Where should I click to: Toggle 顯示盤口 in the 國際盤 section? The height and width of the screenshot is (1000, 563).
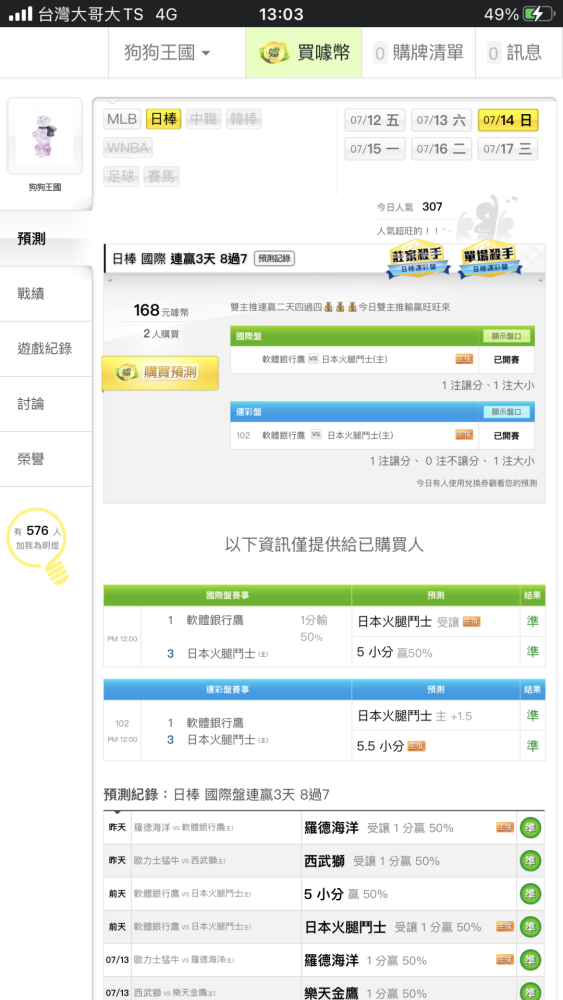pos(507,336)
